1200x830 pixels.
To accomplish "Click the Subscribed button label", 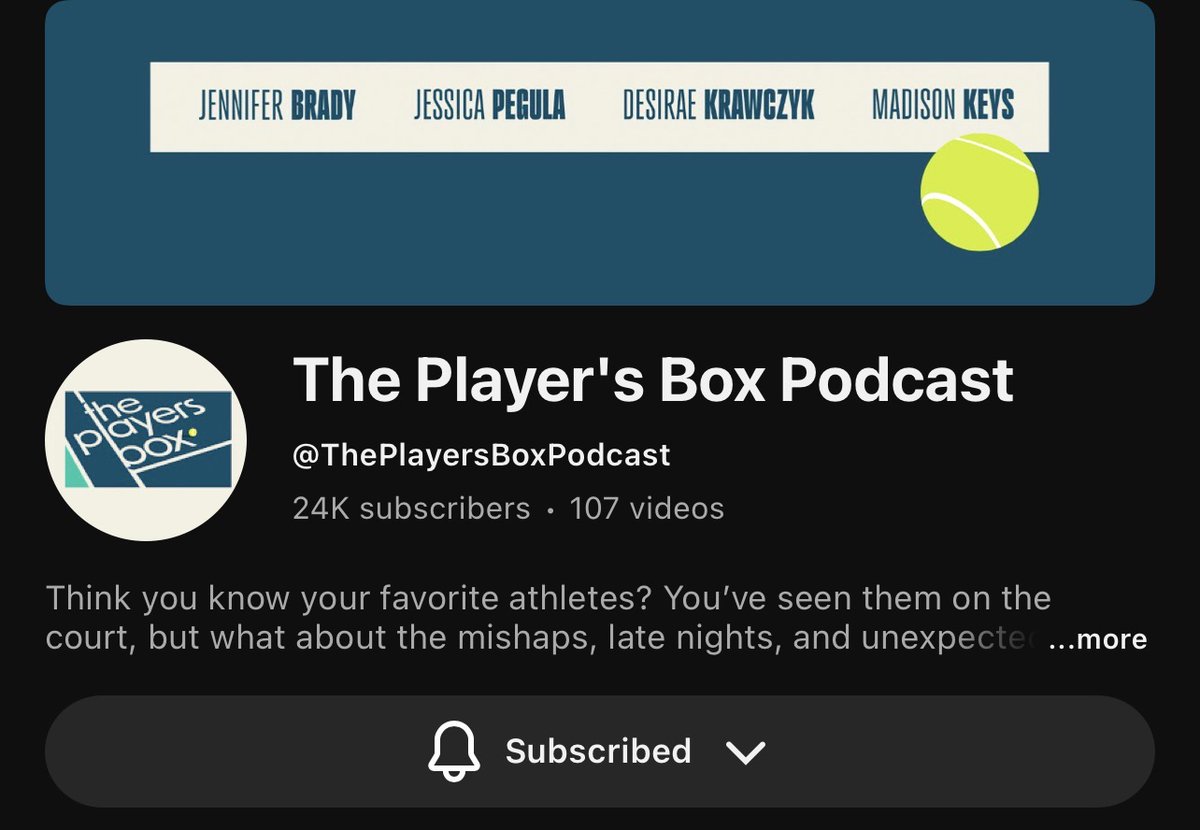I will pyautogui.click(x=598, y=751).
